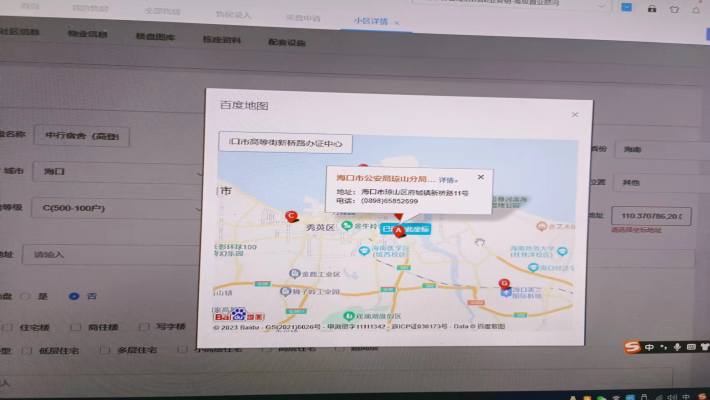Check the 低层住宅 checkbox
Screen dimensions: 710x400
point(27,350)
